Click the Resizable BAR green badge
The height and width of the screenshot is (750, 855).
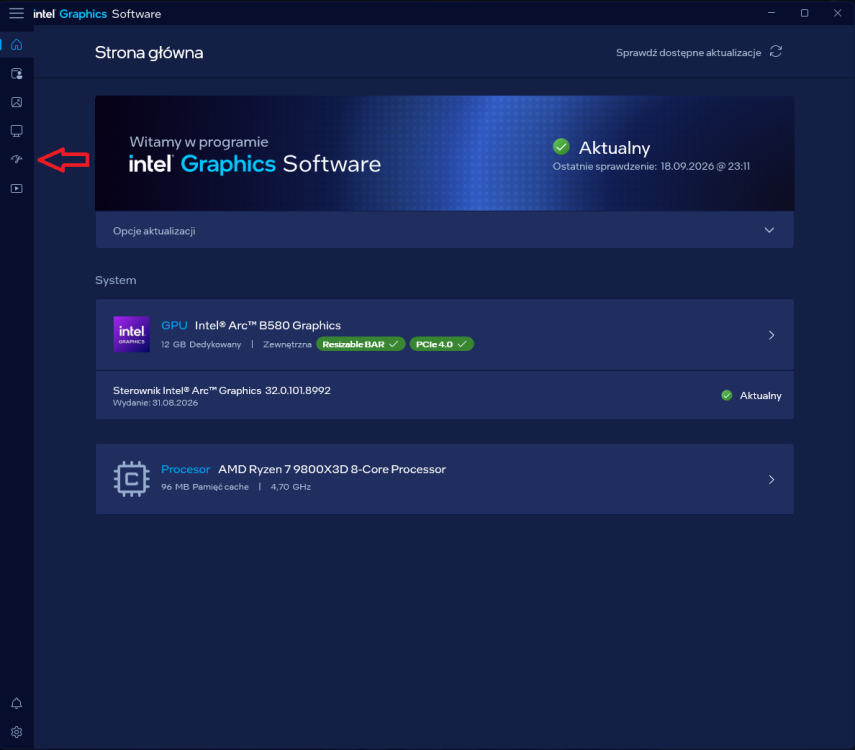pos(360,344)
